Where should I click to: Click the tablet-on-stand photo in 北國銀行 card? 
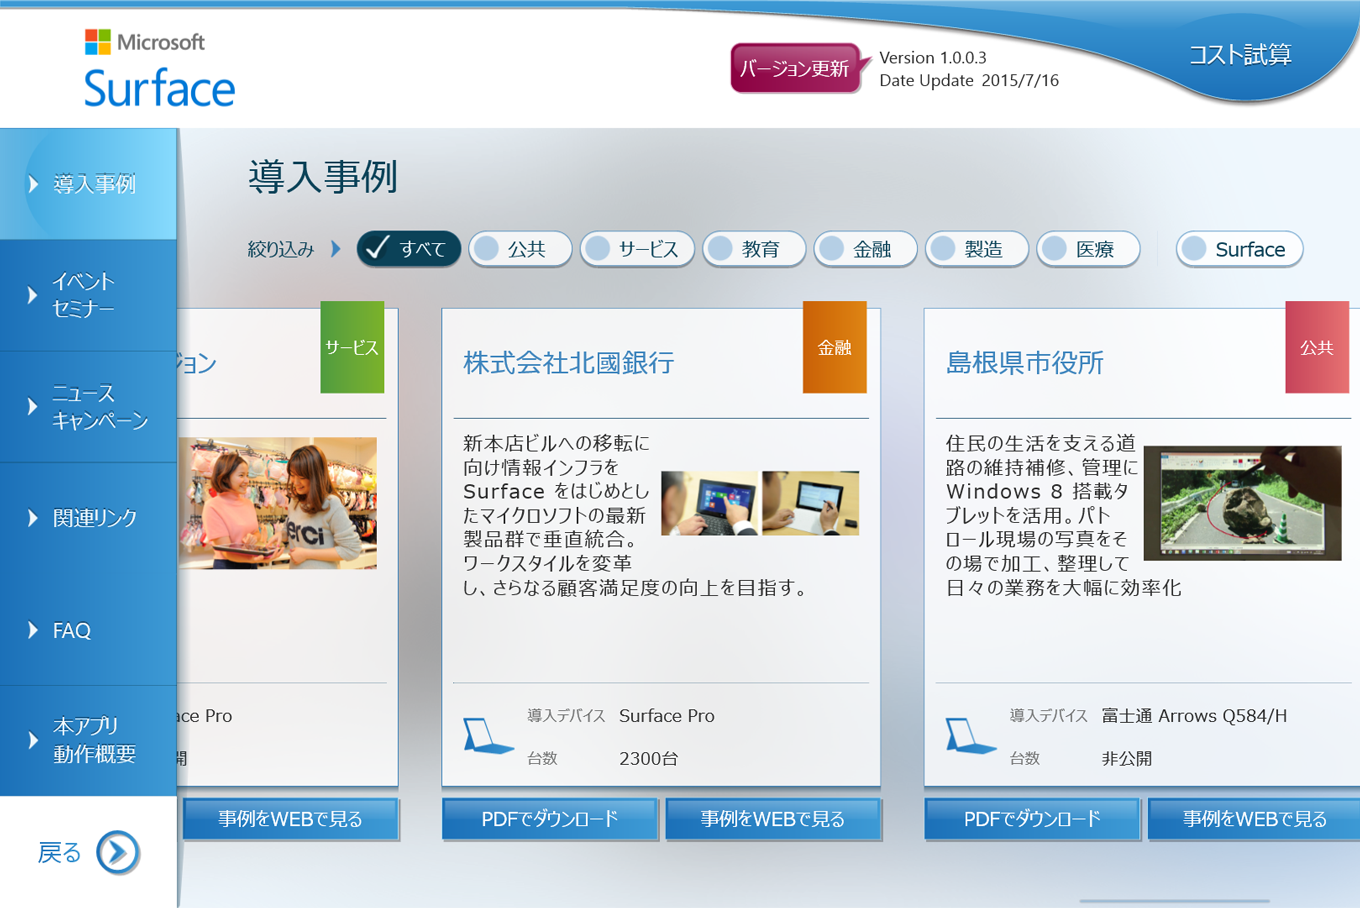(x=811, y=503)
